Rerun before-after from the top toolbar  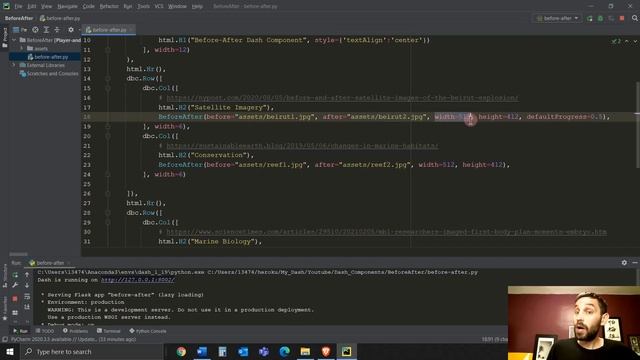589,18
